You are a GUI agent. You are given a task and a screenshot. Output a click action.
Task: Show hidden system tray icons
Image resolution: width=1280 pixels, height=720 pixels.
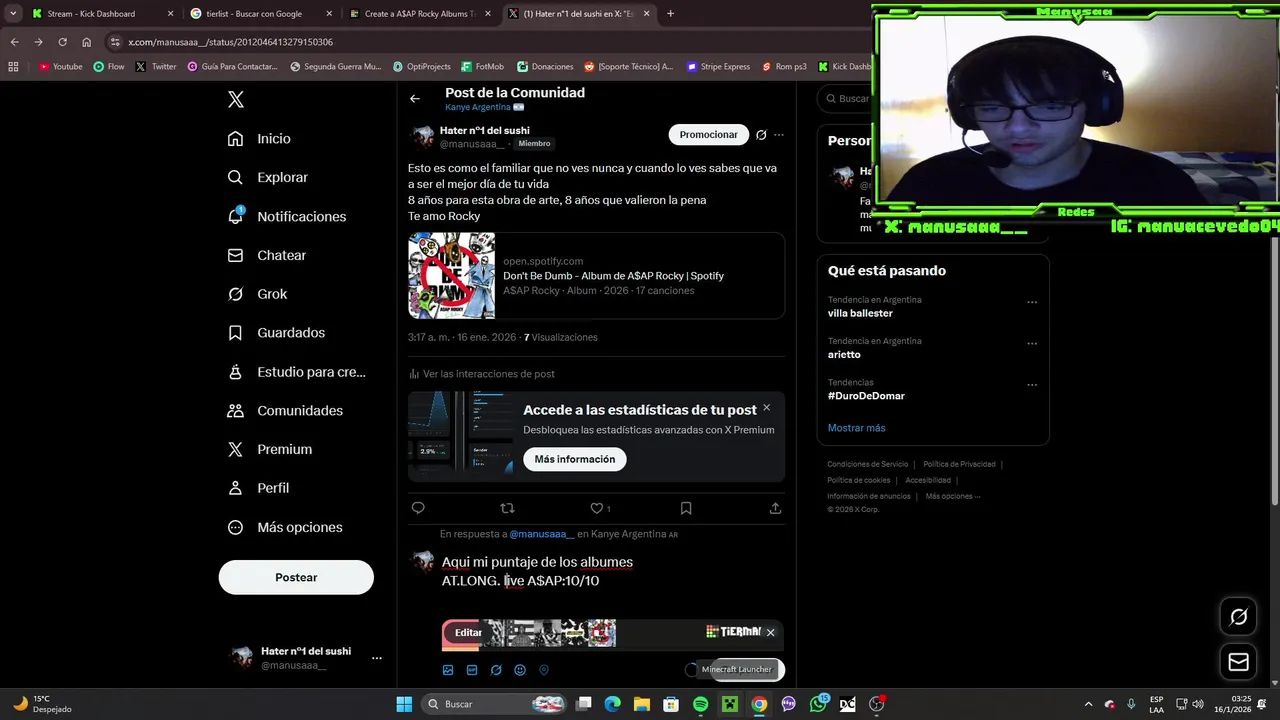click(x=1089, y=704)
